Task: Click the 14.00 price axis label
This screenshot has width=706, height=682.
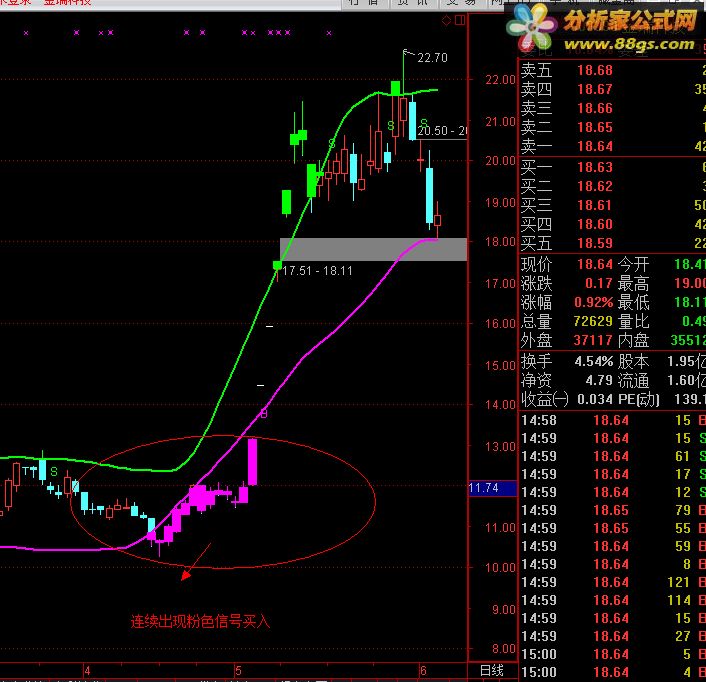Action: tap(500, 405)
